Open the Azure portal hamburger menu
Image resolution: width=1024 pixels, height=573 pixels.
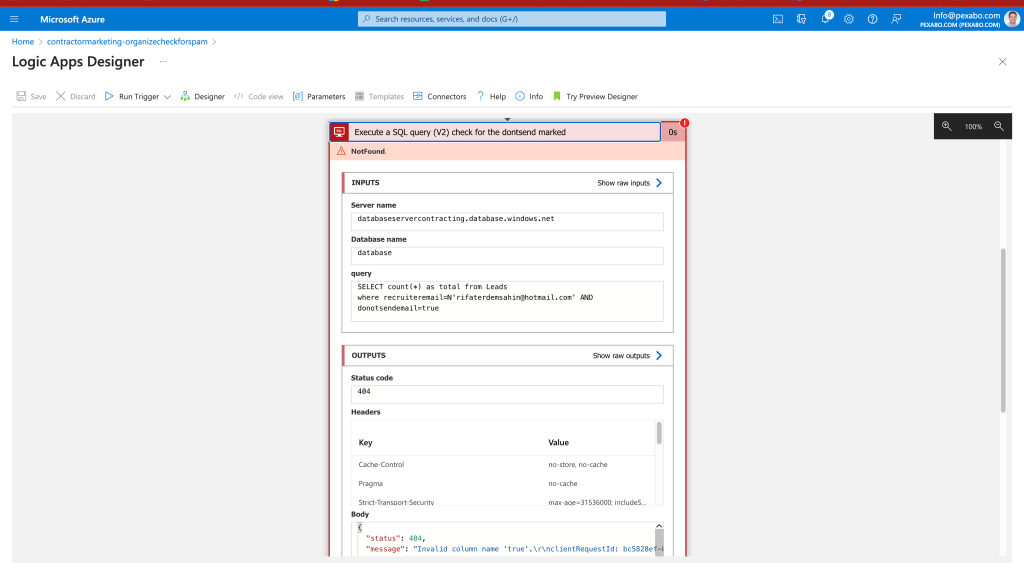pos(14,19)
